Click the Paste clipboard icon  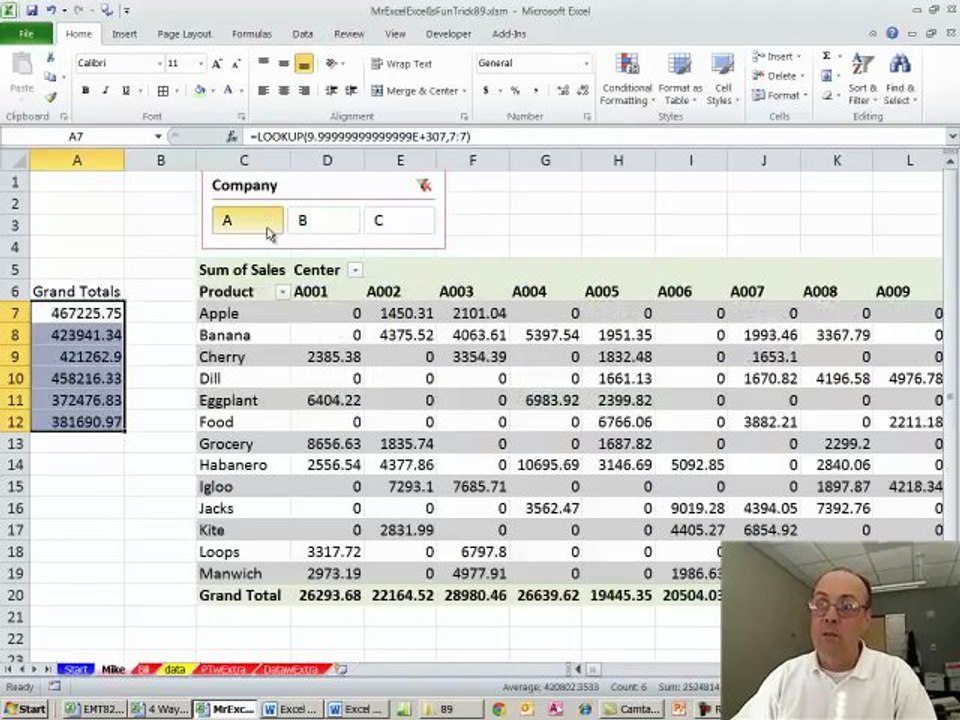tap(22, 65)
